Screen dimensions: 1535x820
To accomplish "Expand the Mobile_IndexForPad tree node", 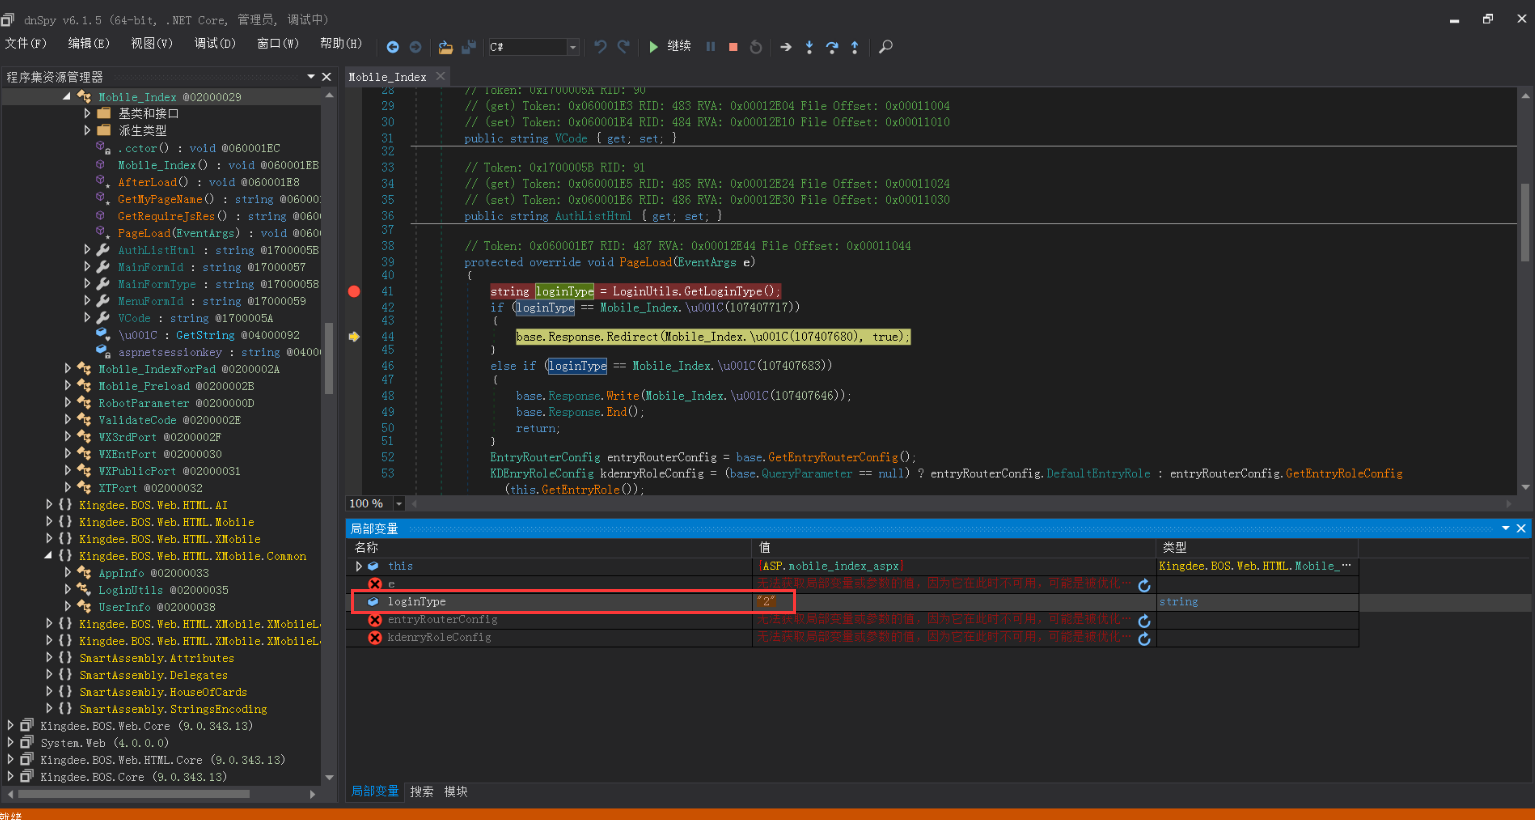I will [68, 369].
